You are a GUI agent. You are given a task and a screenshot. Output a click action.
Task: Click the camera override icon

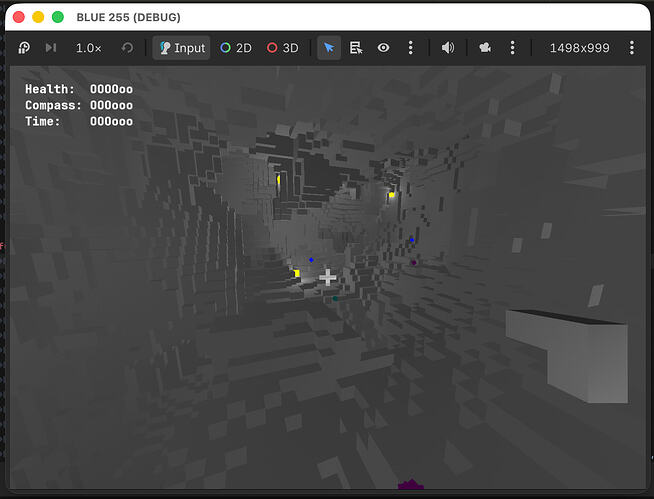click(x=485, y=48)
